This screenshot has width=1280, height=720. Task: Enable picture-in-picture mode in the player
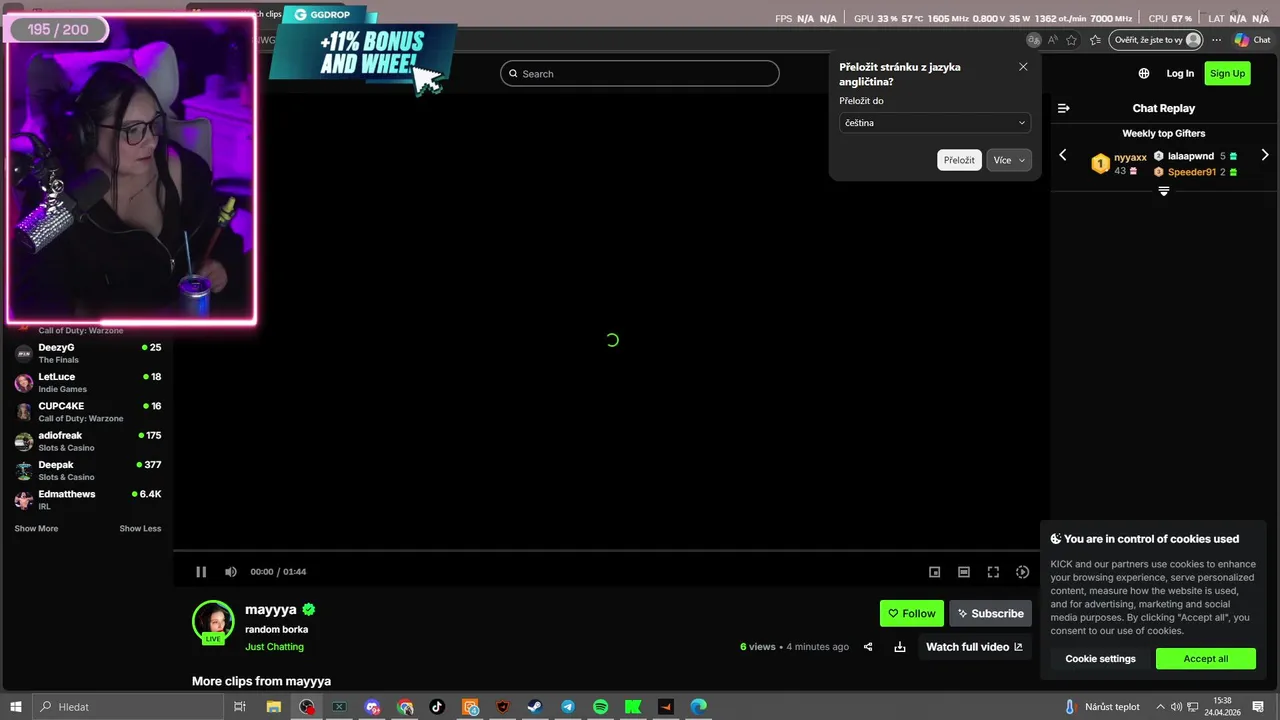click(935, 572)
